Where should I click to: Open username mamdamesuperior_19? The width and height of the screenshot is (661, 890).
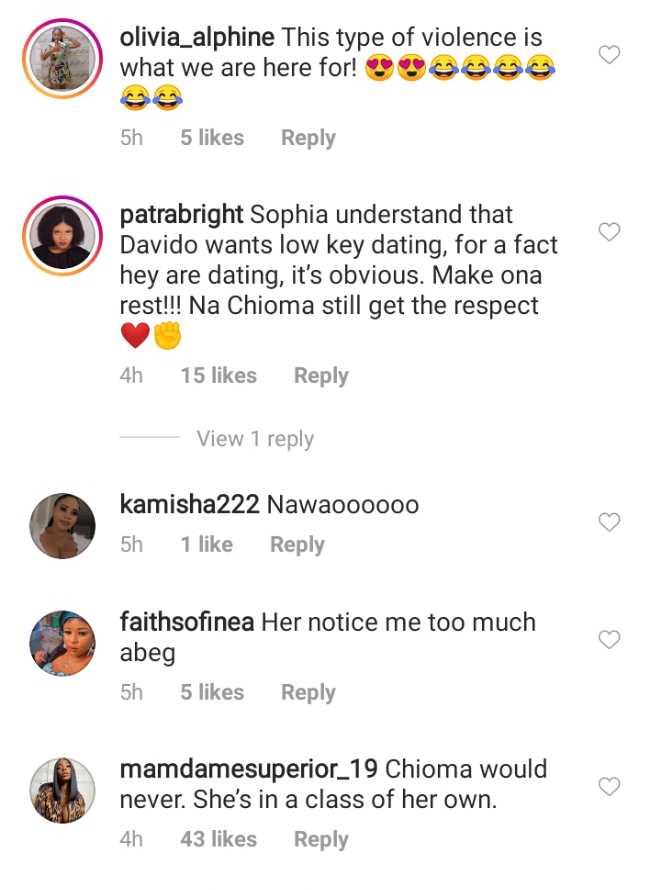coord(249,770)
